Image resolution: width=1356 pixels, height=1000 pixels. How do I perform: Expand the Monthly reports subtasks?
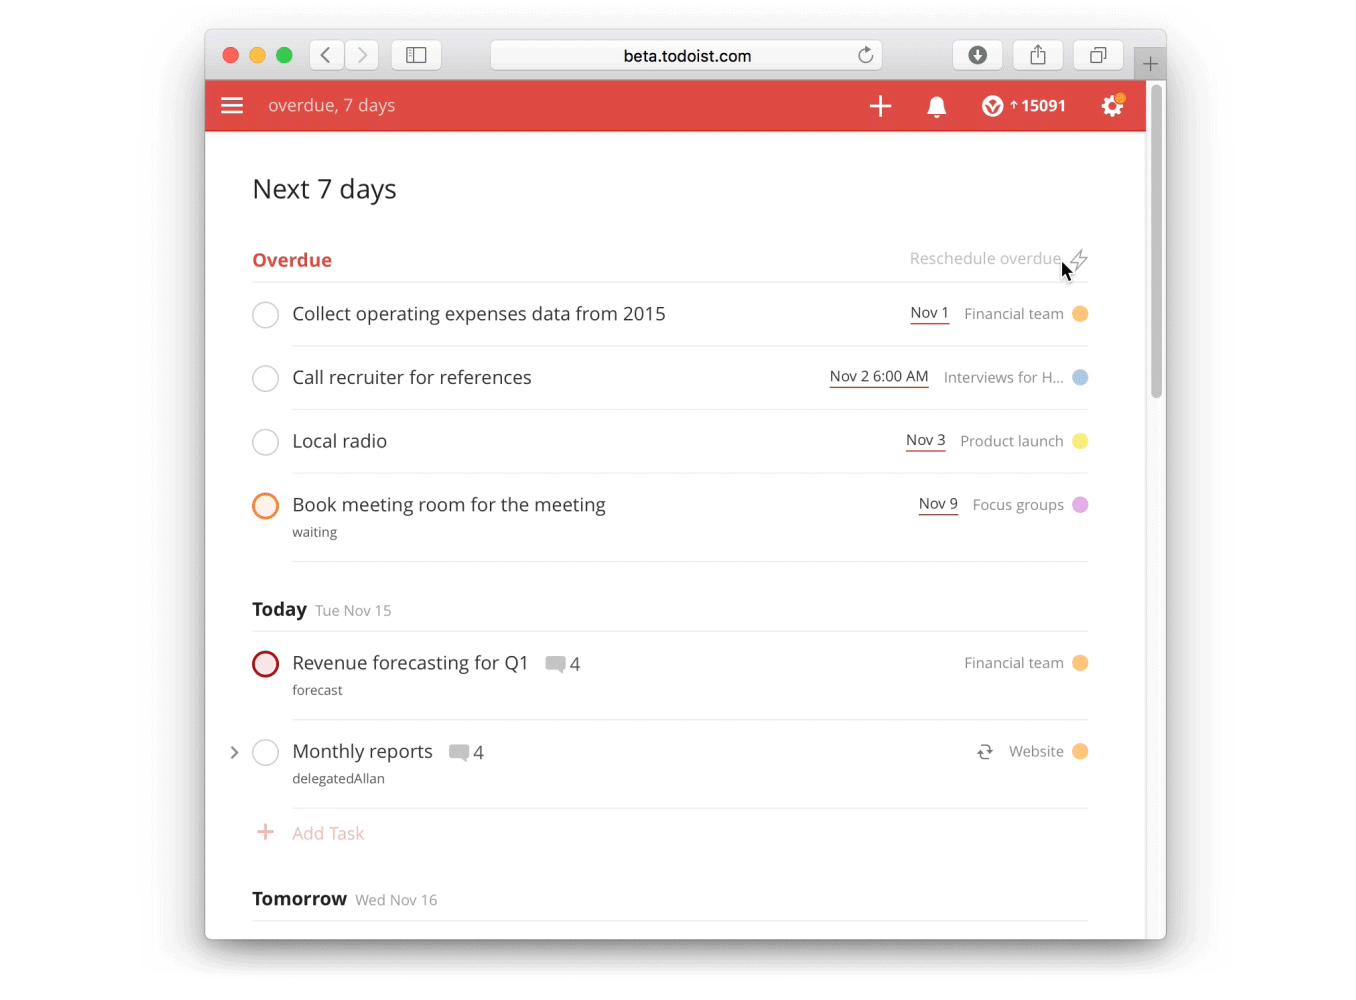[234, 752]
